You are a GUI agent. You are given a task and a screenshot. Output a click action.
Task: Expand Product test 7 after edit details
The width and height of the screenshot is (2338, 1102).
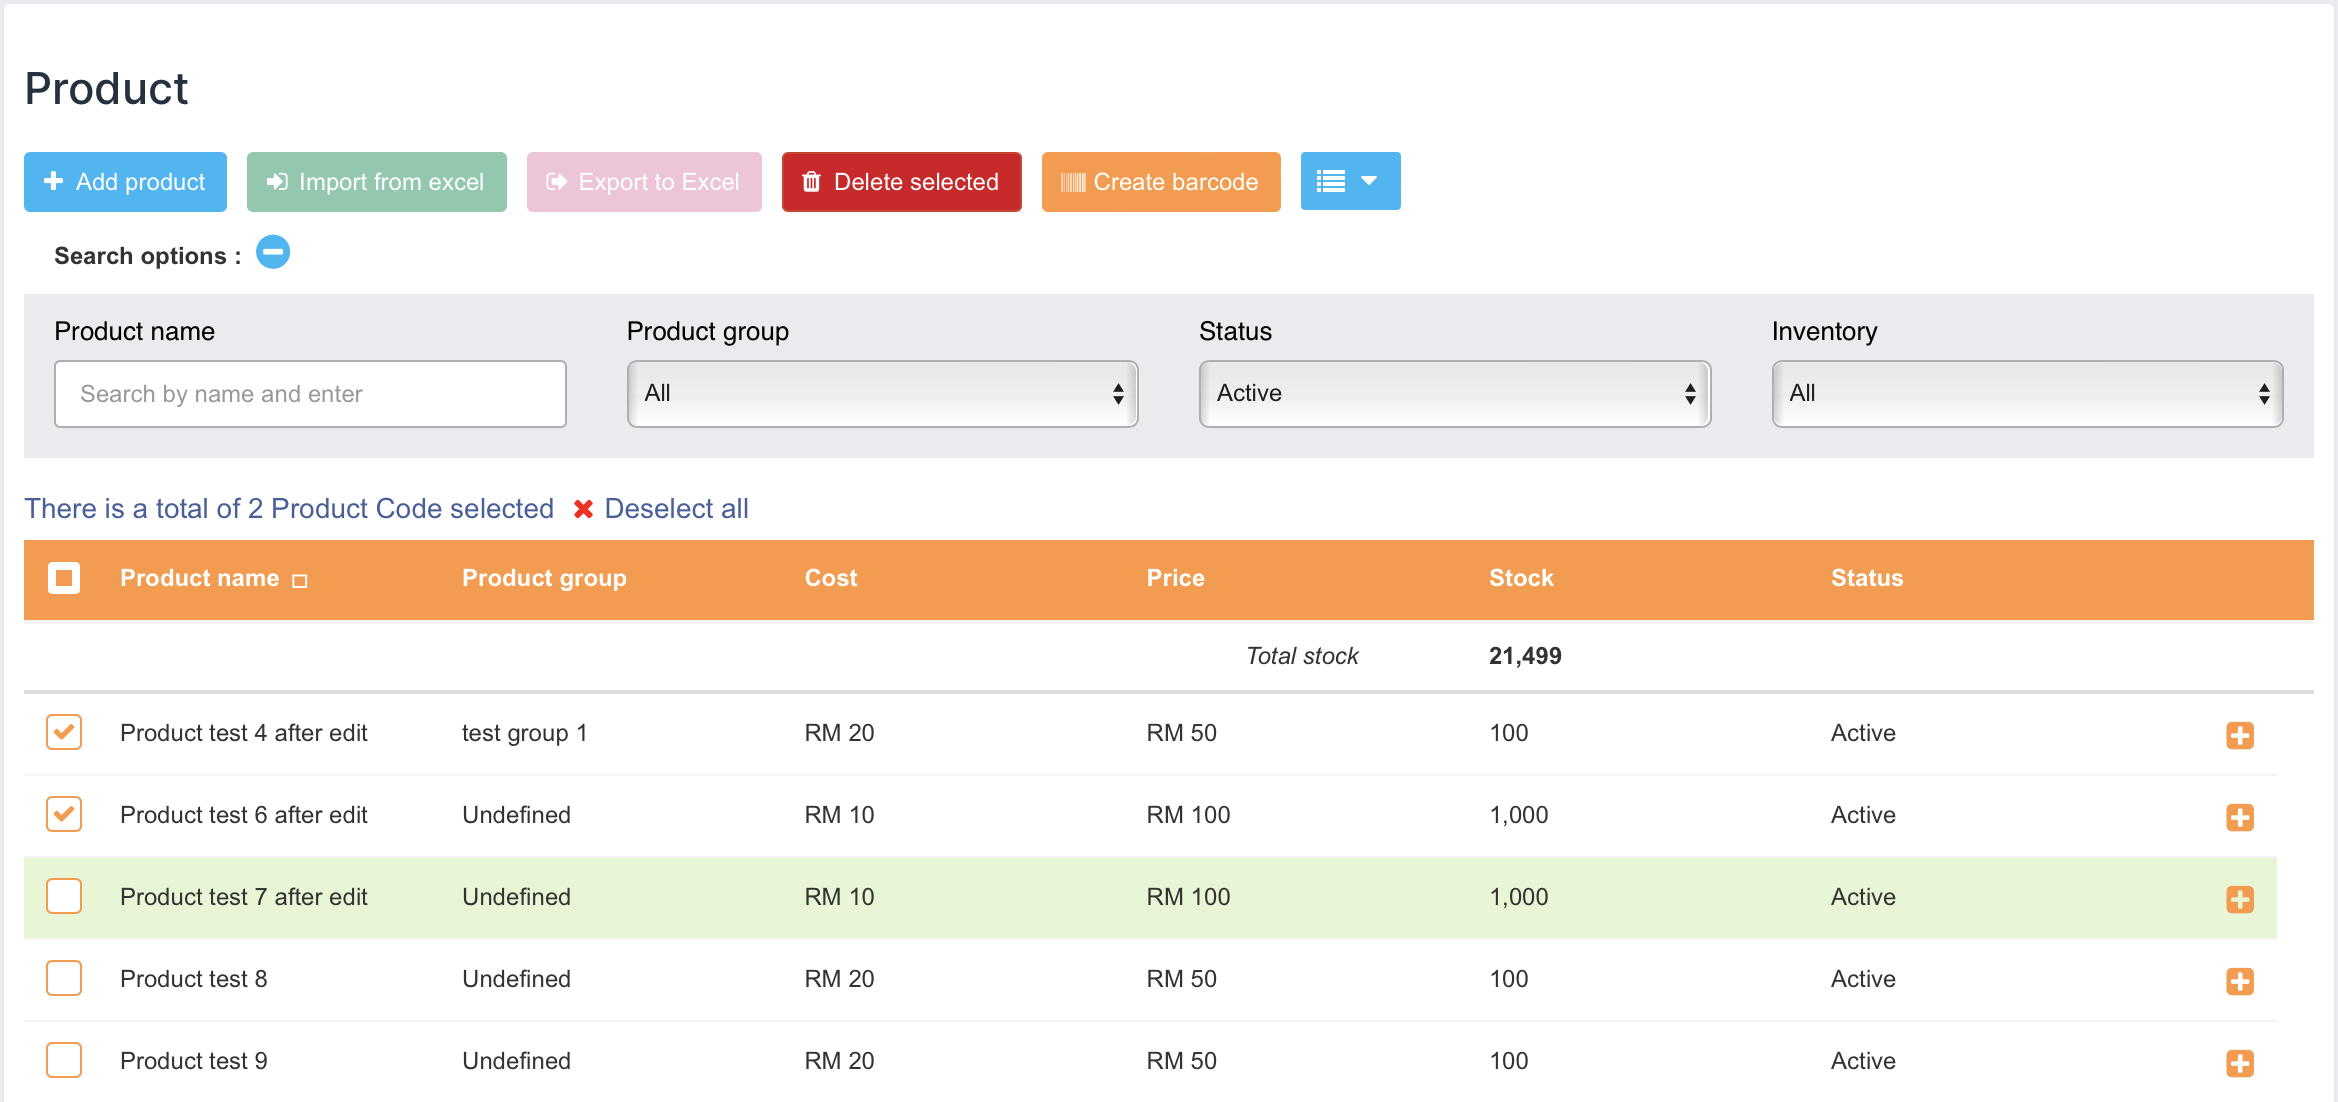[x=2239, y=899]
